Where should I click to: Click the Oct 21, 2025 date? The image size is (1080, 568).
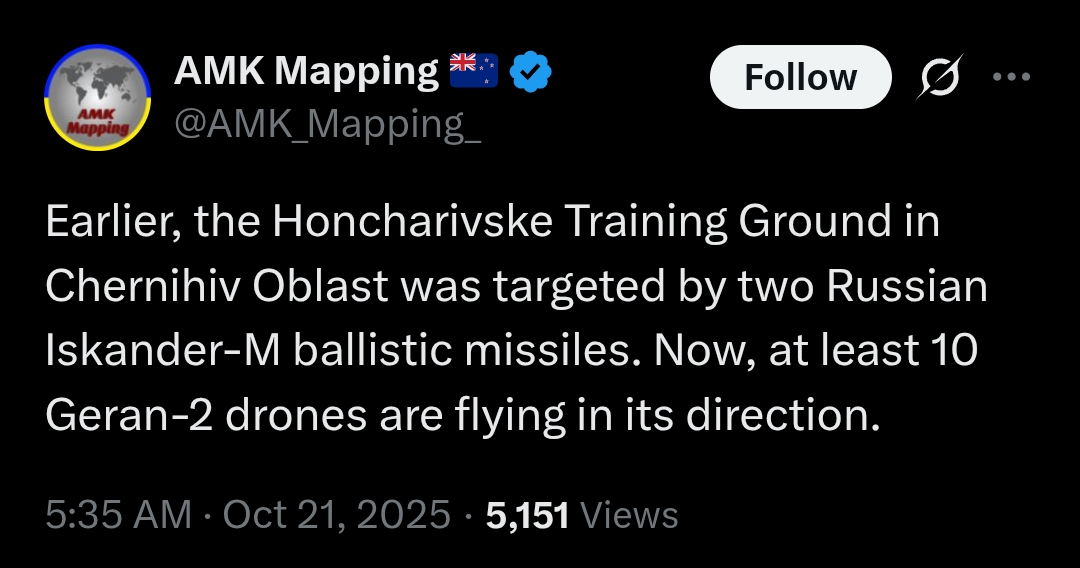point(337,514)
